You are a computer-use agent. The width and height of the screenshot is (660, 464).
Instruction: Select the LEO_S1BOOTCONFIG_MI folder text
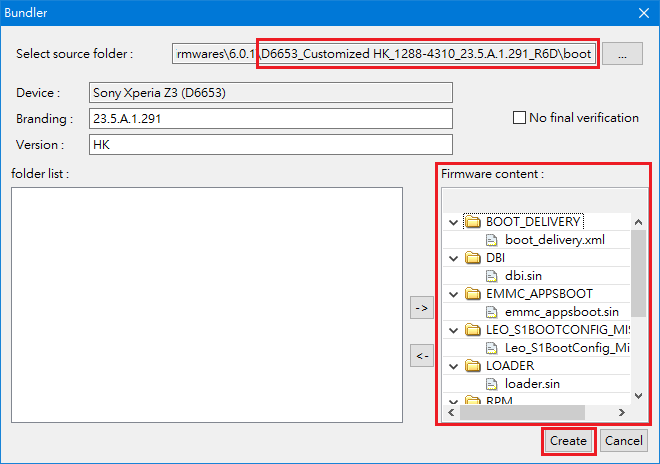point(558,330)
